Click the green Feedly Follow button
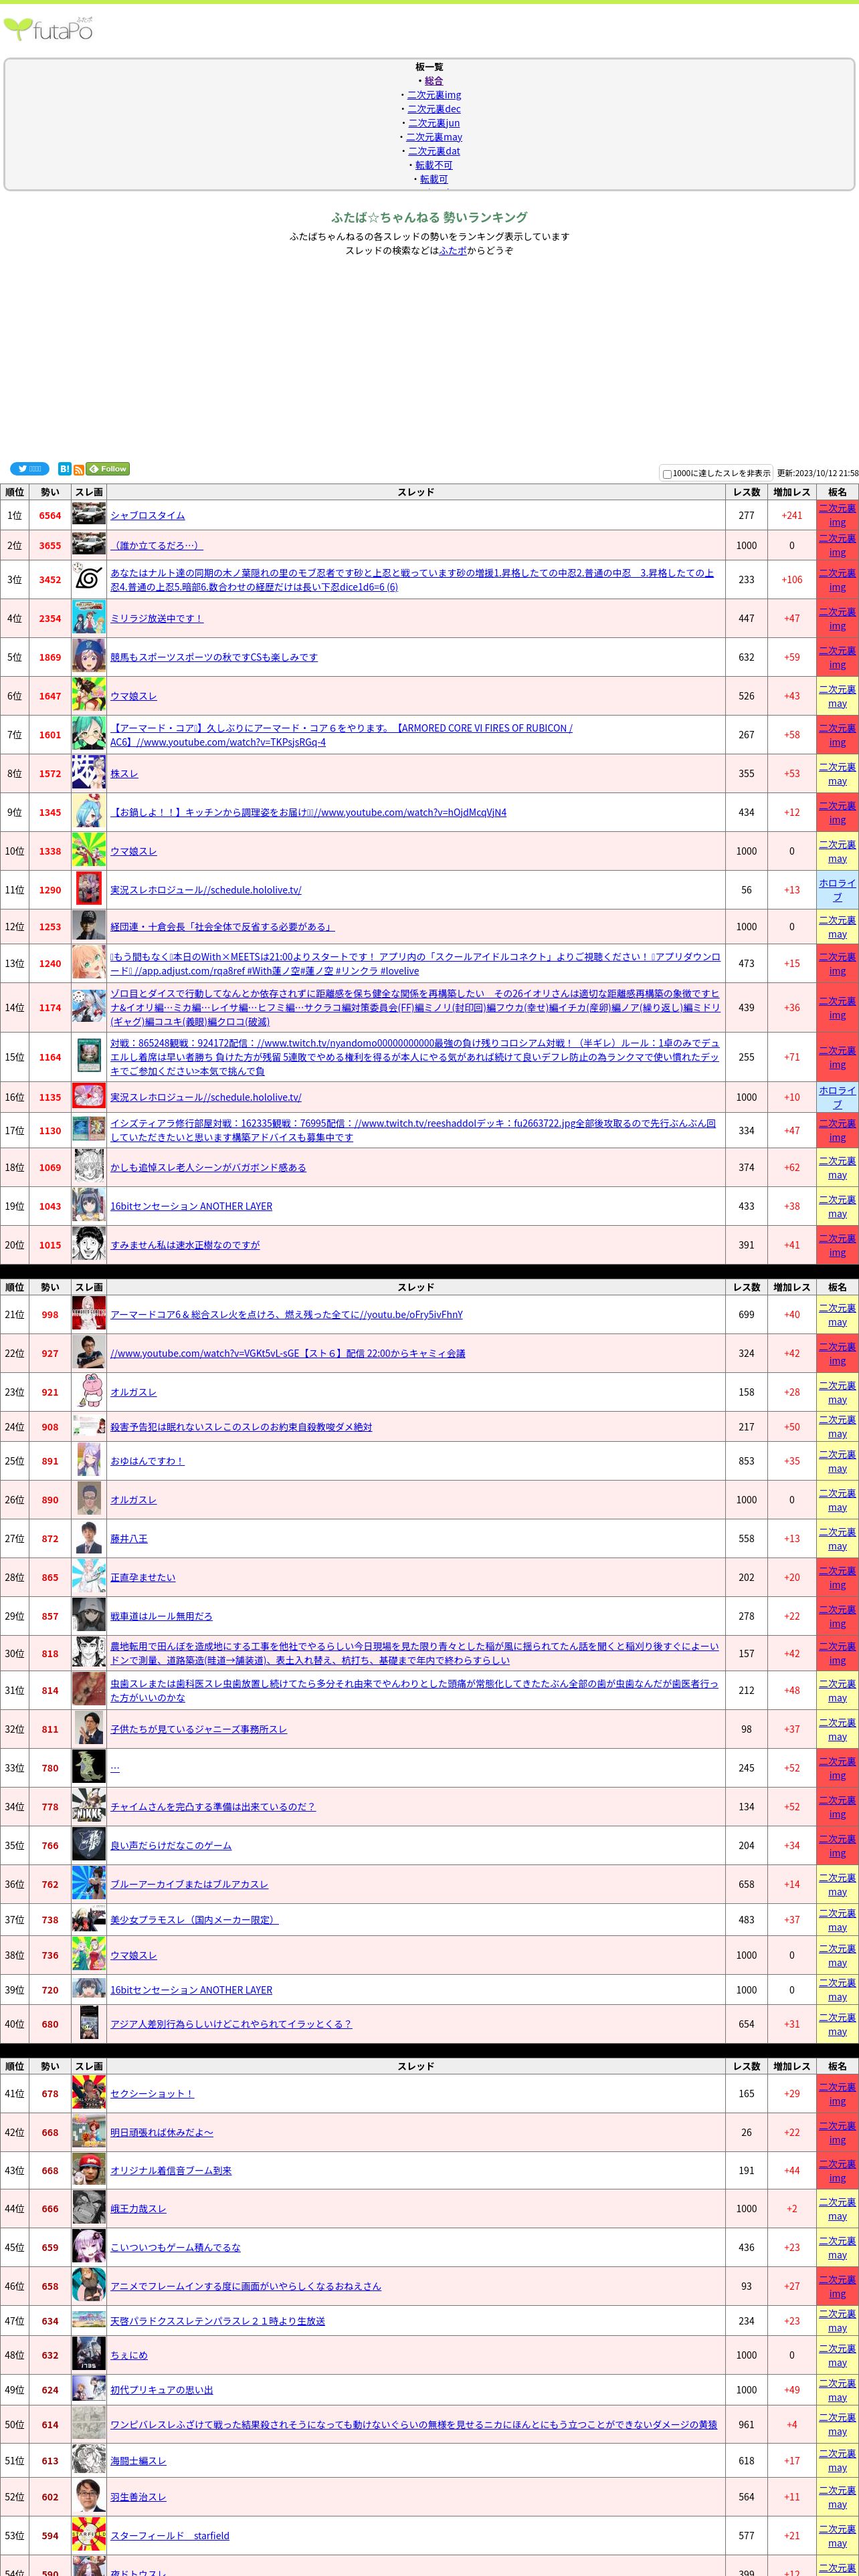This screenshot has height=2576, width=859. 108,469
